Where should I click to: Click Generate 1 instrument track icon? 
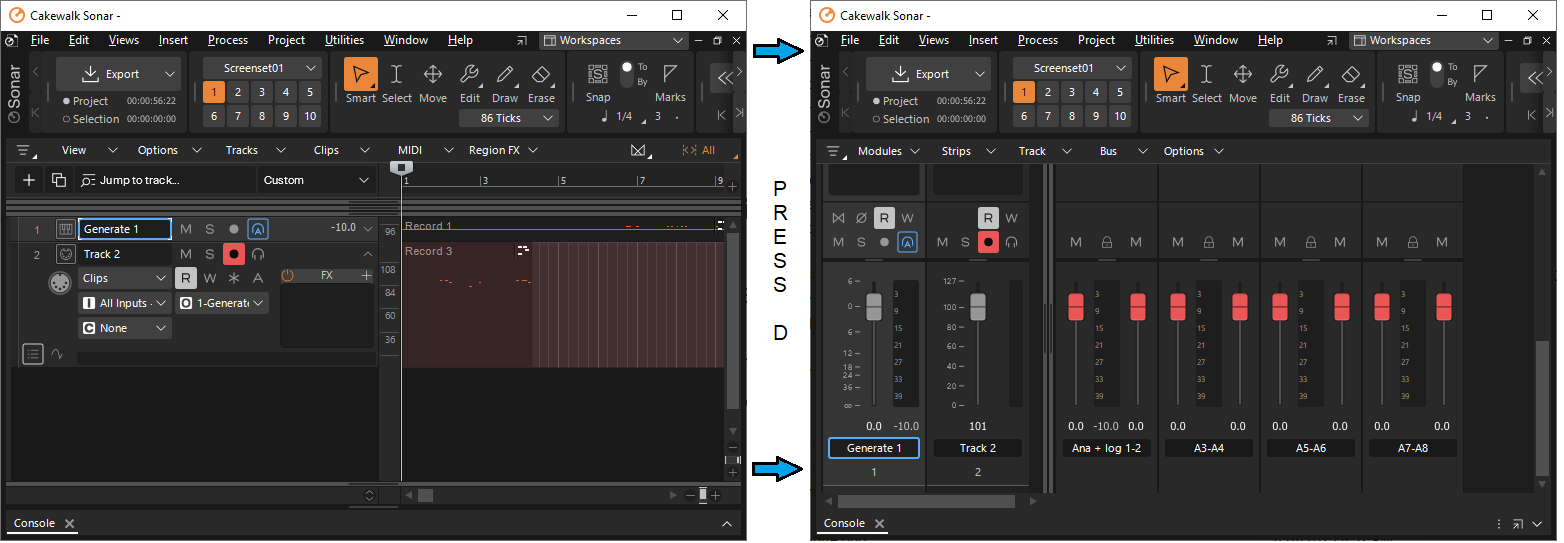[x=65, y=229]
